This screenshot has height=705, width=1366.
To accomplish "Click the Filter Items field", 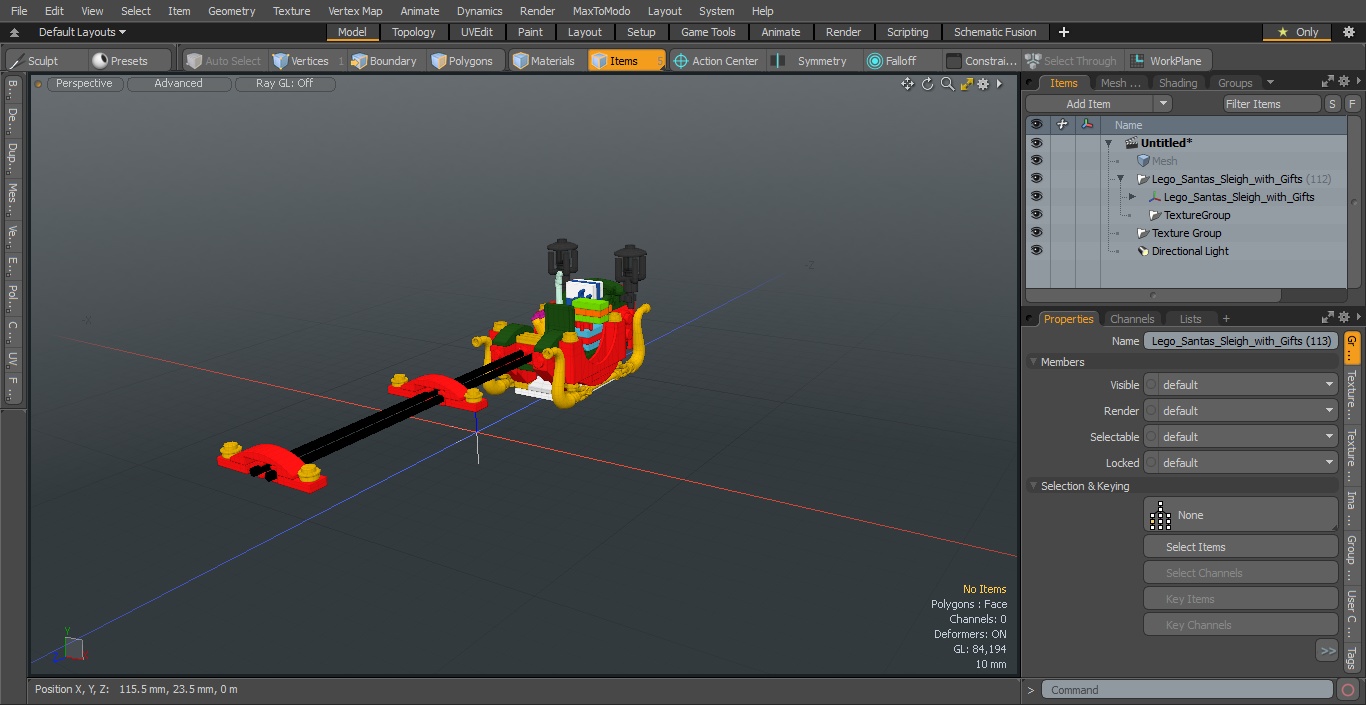I will [x=1272, y=104].
